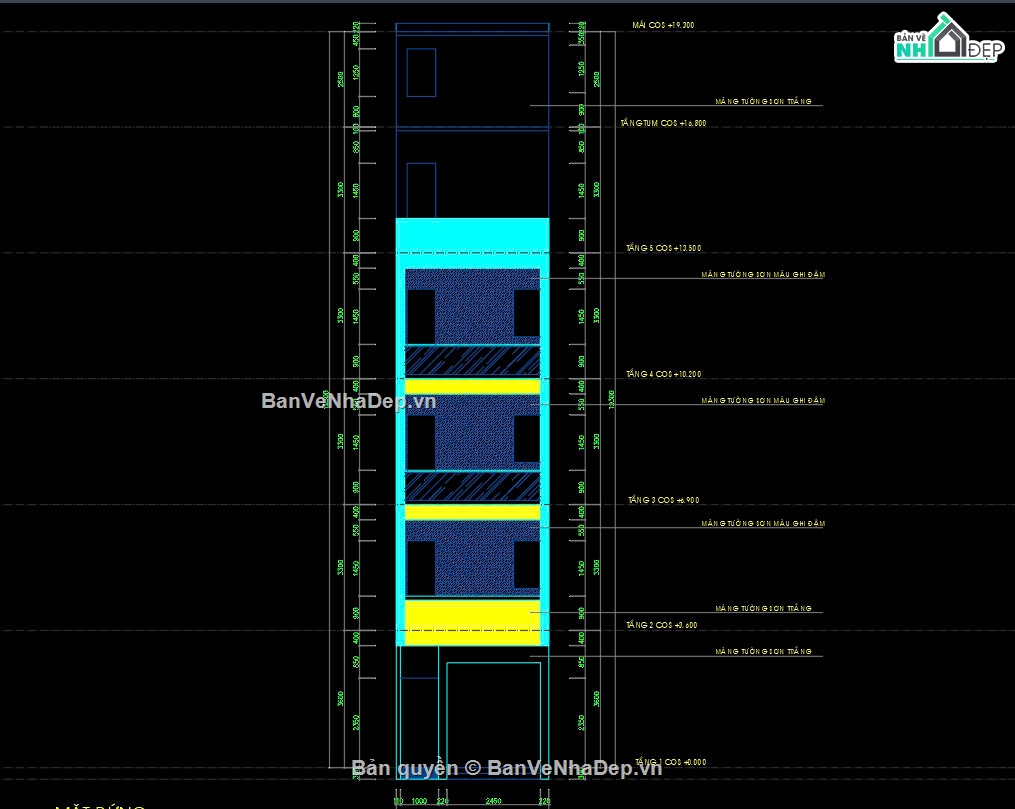This screenshot has height=809, width=1015.
Task: Open the Bản quyền © BanVeNhaDep.vn copyright text
Action: (x=506, y=768)
